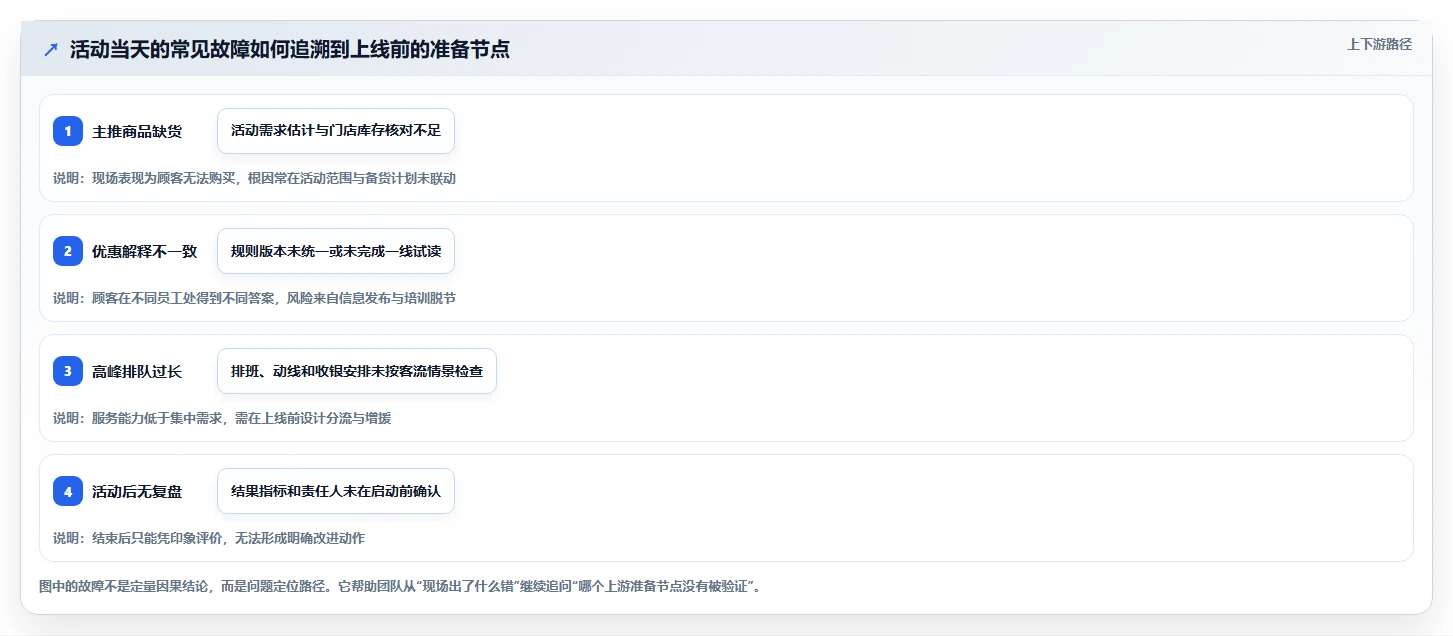Screen dimensions: 1453x636
Task: Click the note starting 说明:结束后只能凭印象评价
Action: pos(209,538)
